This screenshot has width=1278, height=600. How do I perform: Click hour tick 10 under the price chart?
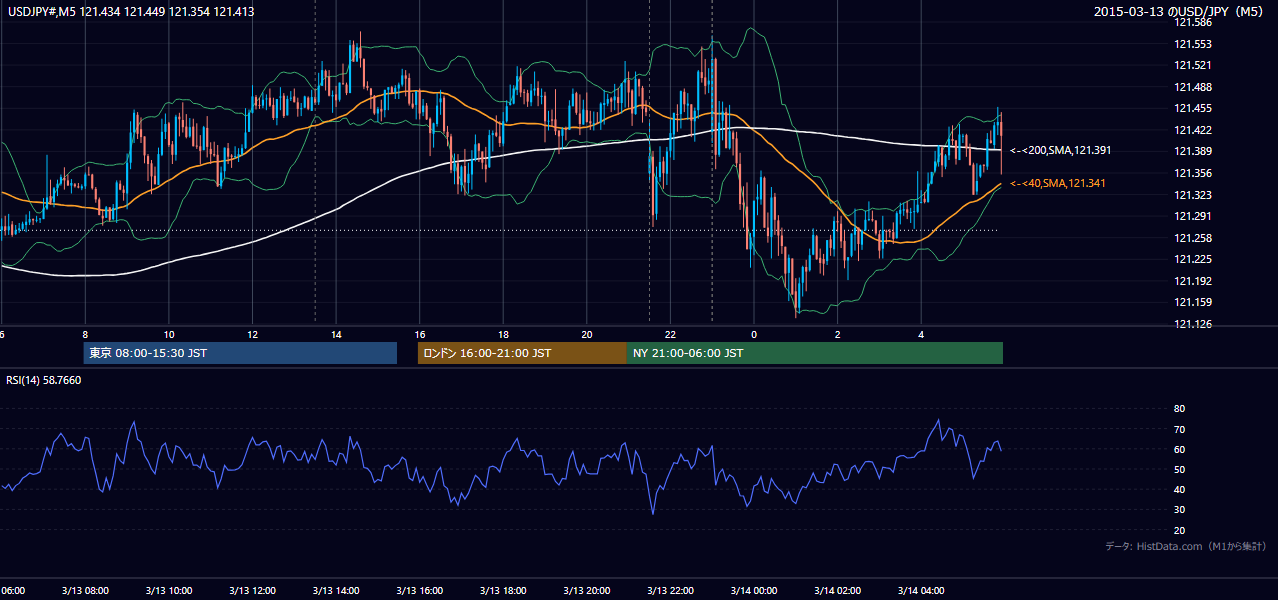(x=169, y=334)
